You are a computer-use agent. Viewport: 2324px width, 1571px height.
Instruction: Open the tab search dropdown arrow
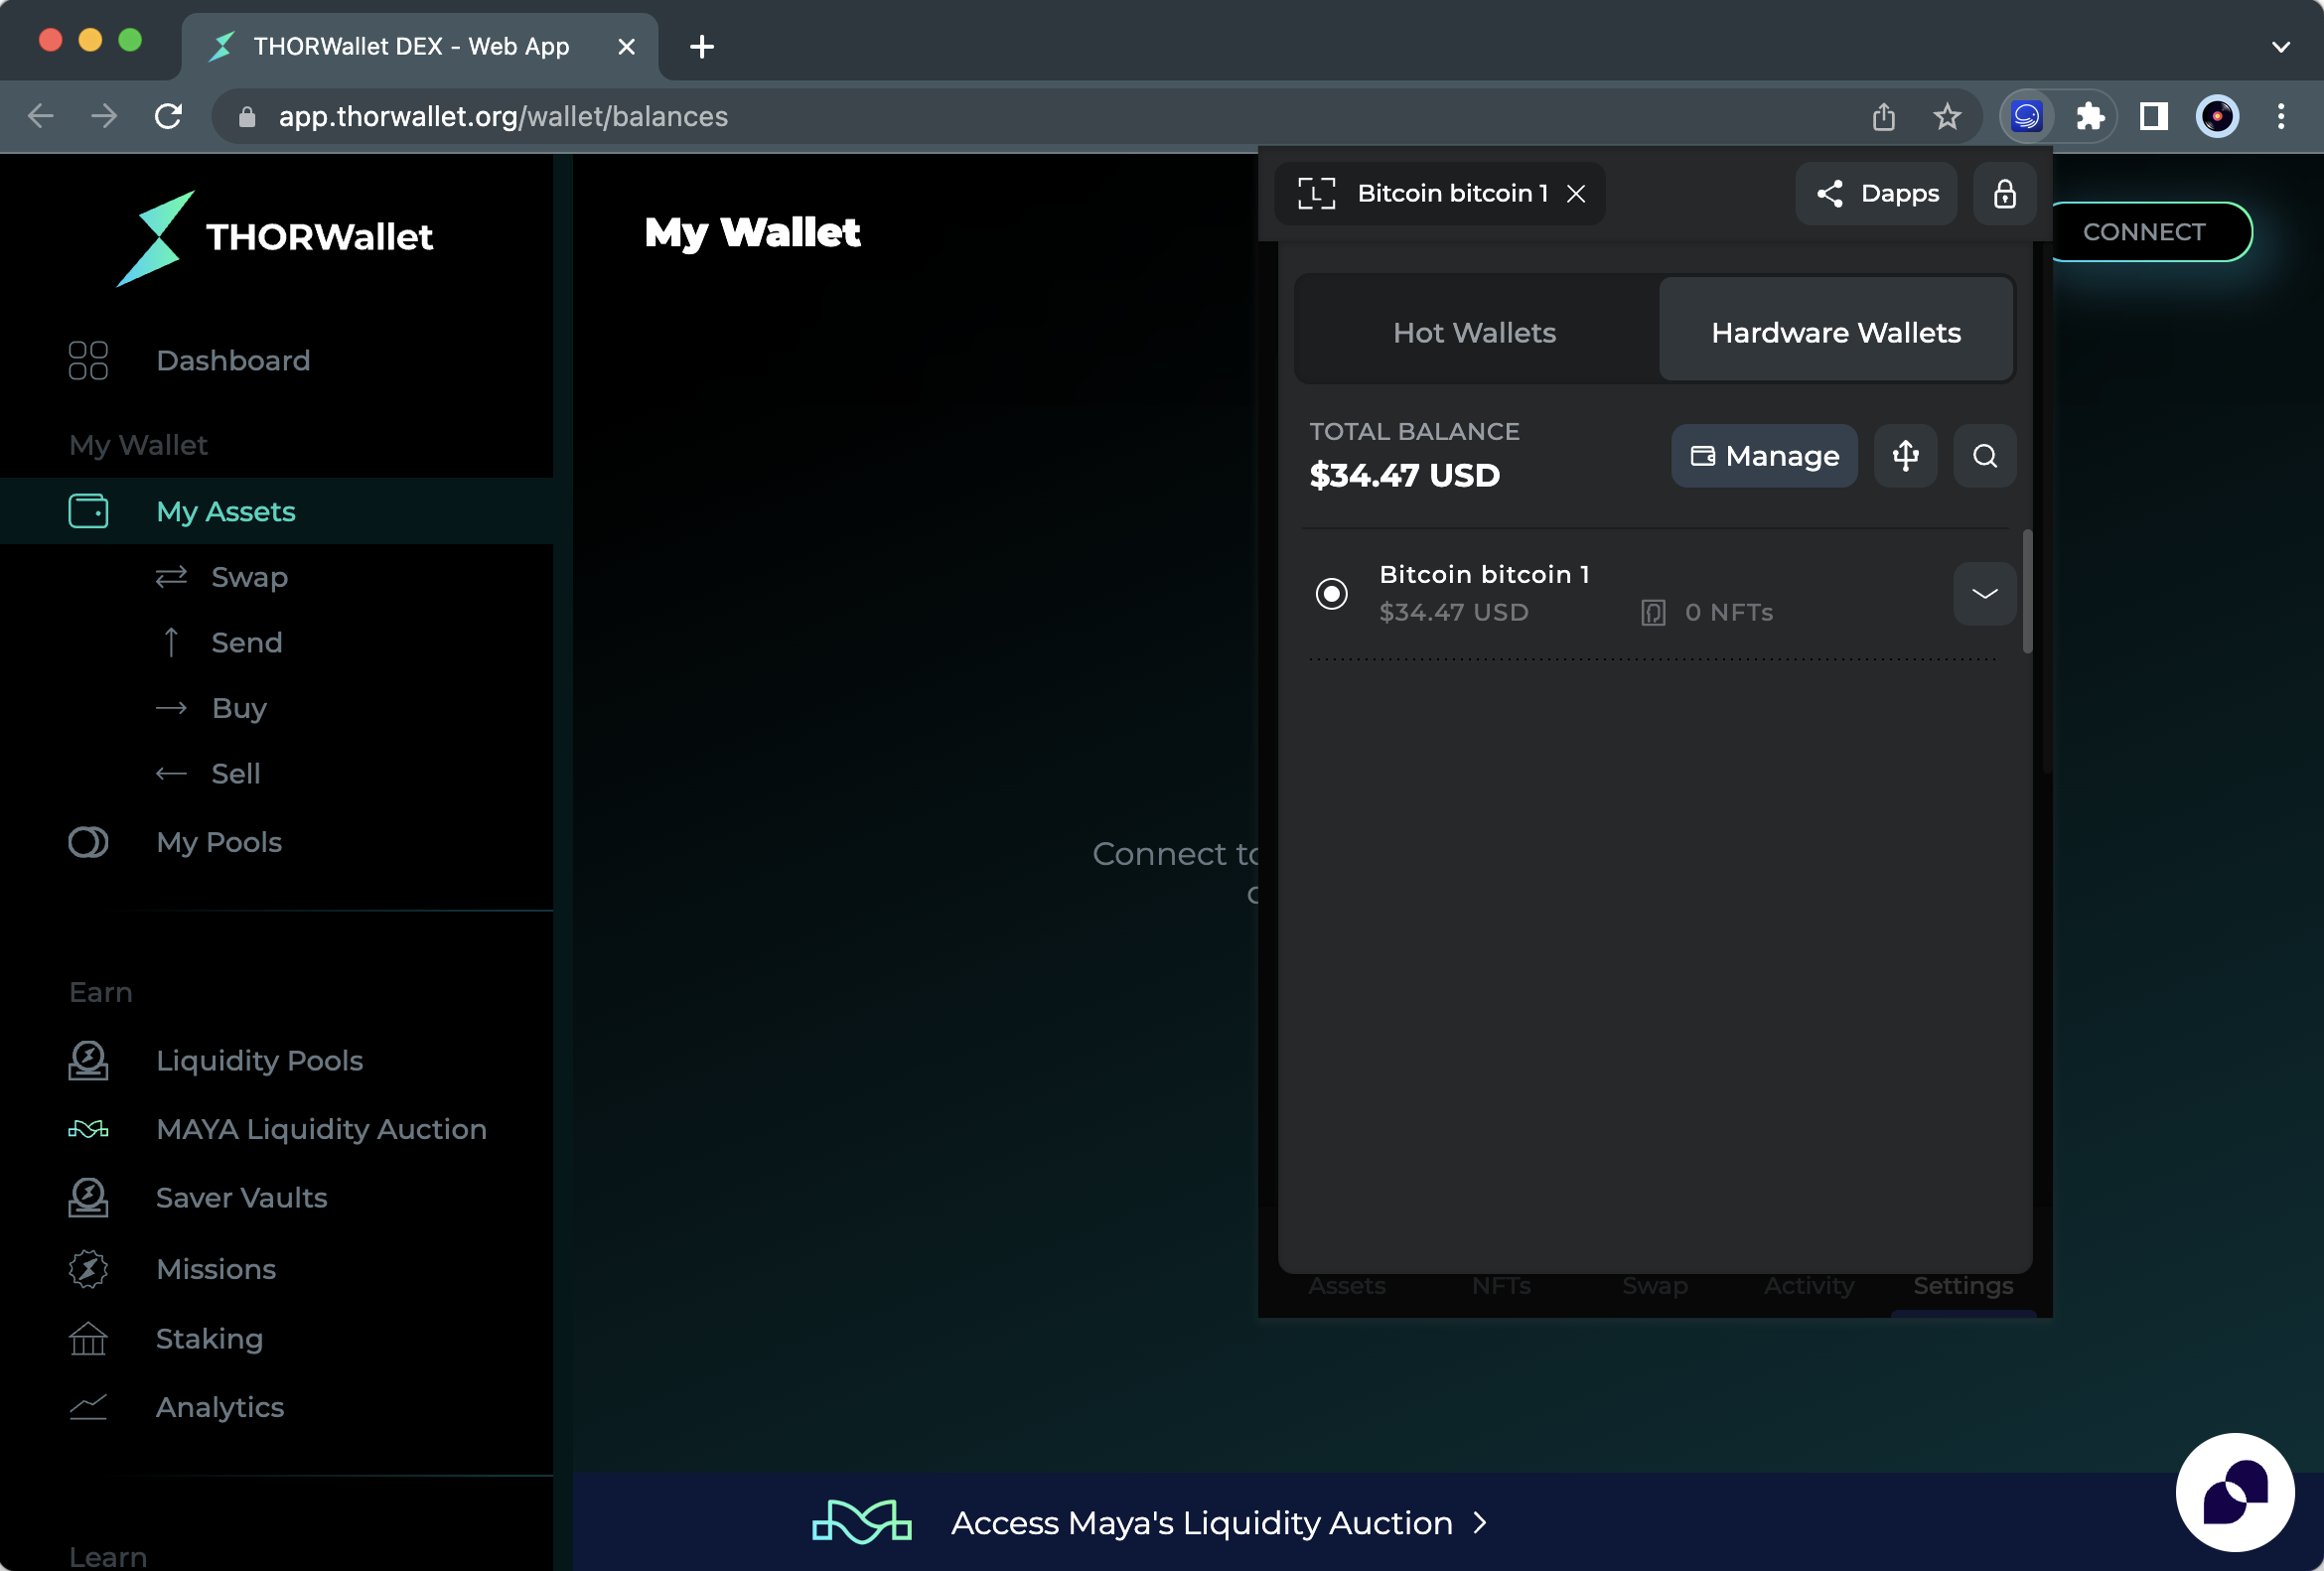point(2280,46)
